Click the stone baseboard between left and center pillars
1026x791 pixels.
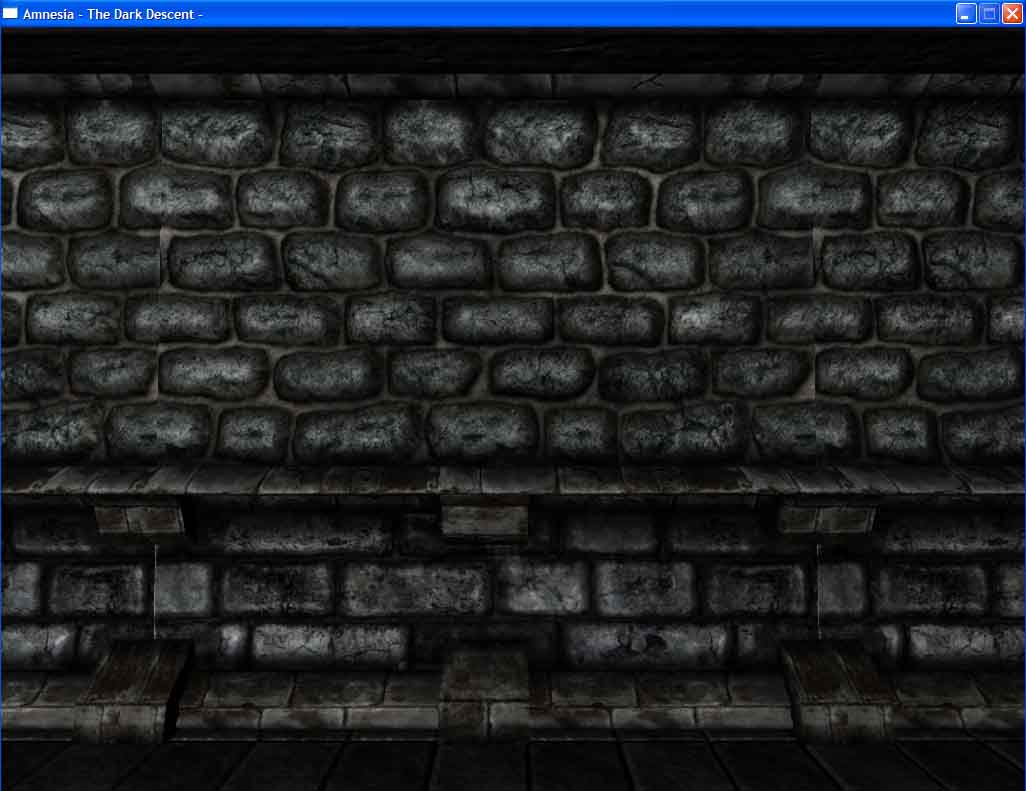310,700
